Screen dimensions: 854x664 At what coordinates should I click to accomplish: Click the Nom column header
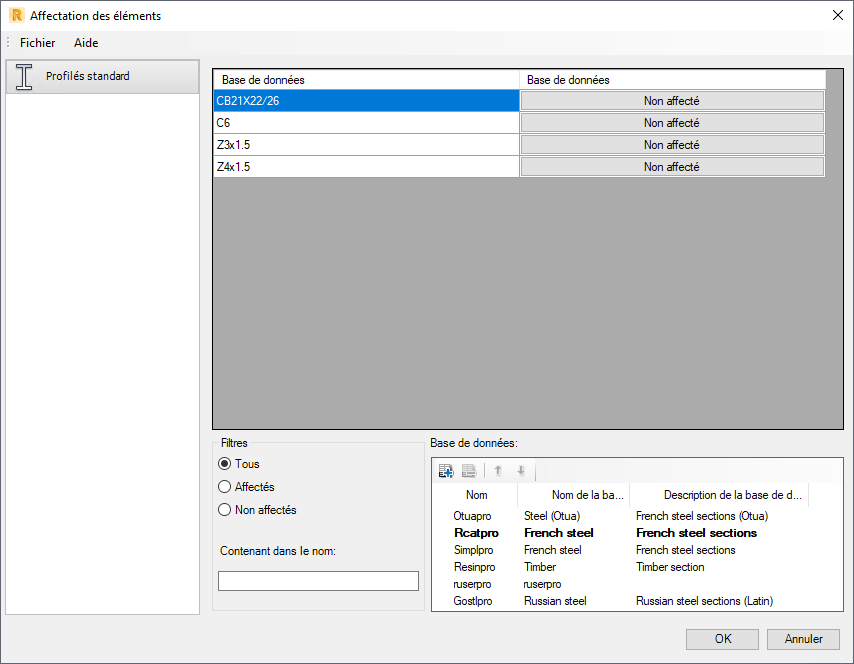[x=476, y=495]
